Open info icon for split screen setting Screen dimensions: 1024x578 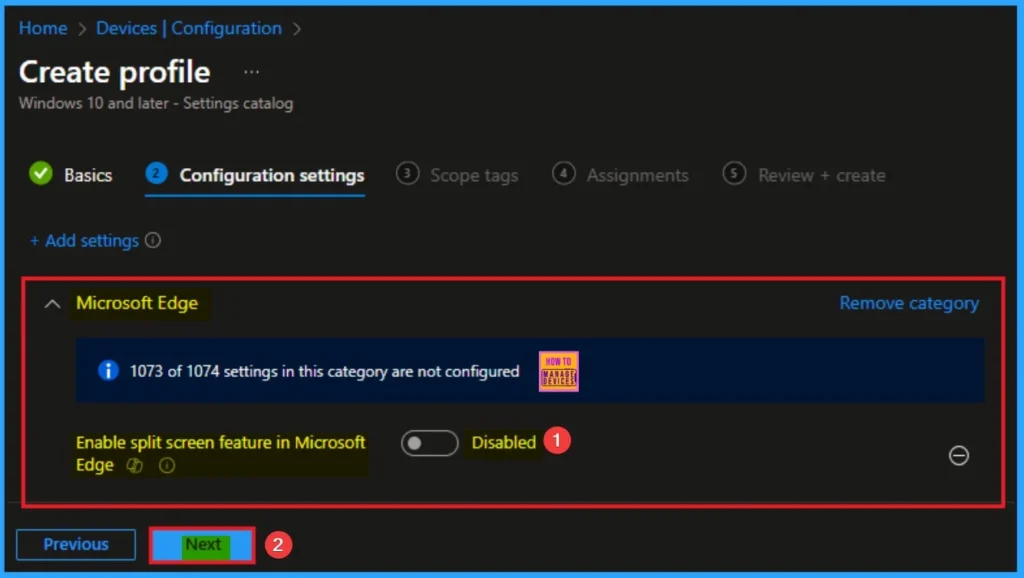pyautogui.click(x=167, y=465)
